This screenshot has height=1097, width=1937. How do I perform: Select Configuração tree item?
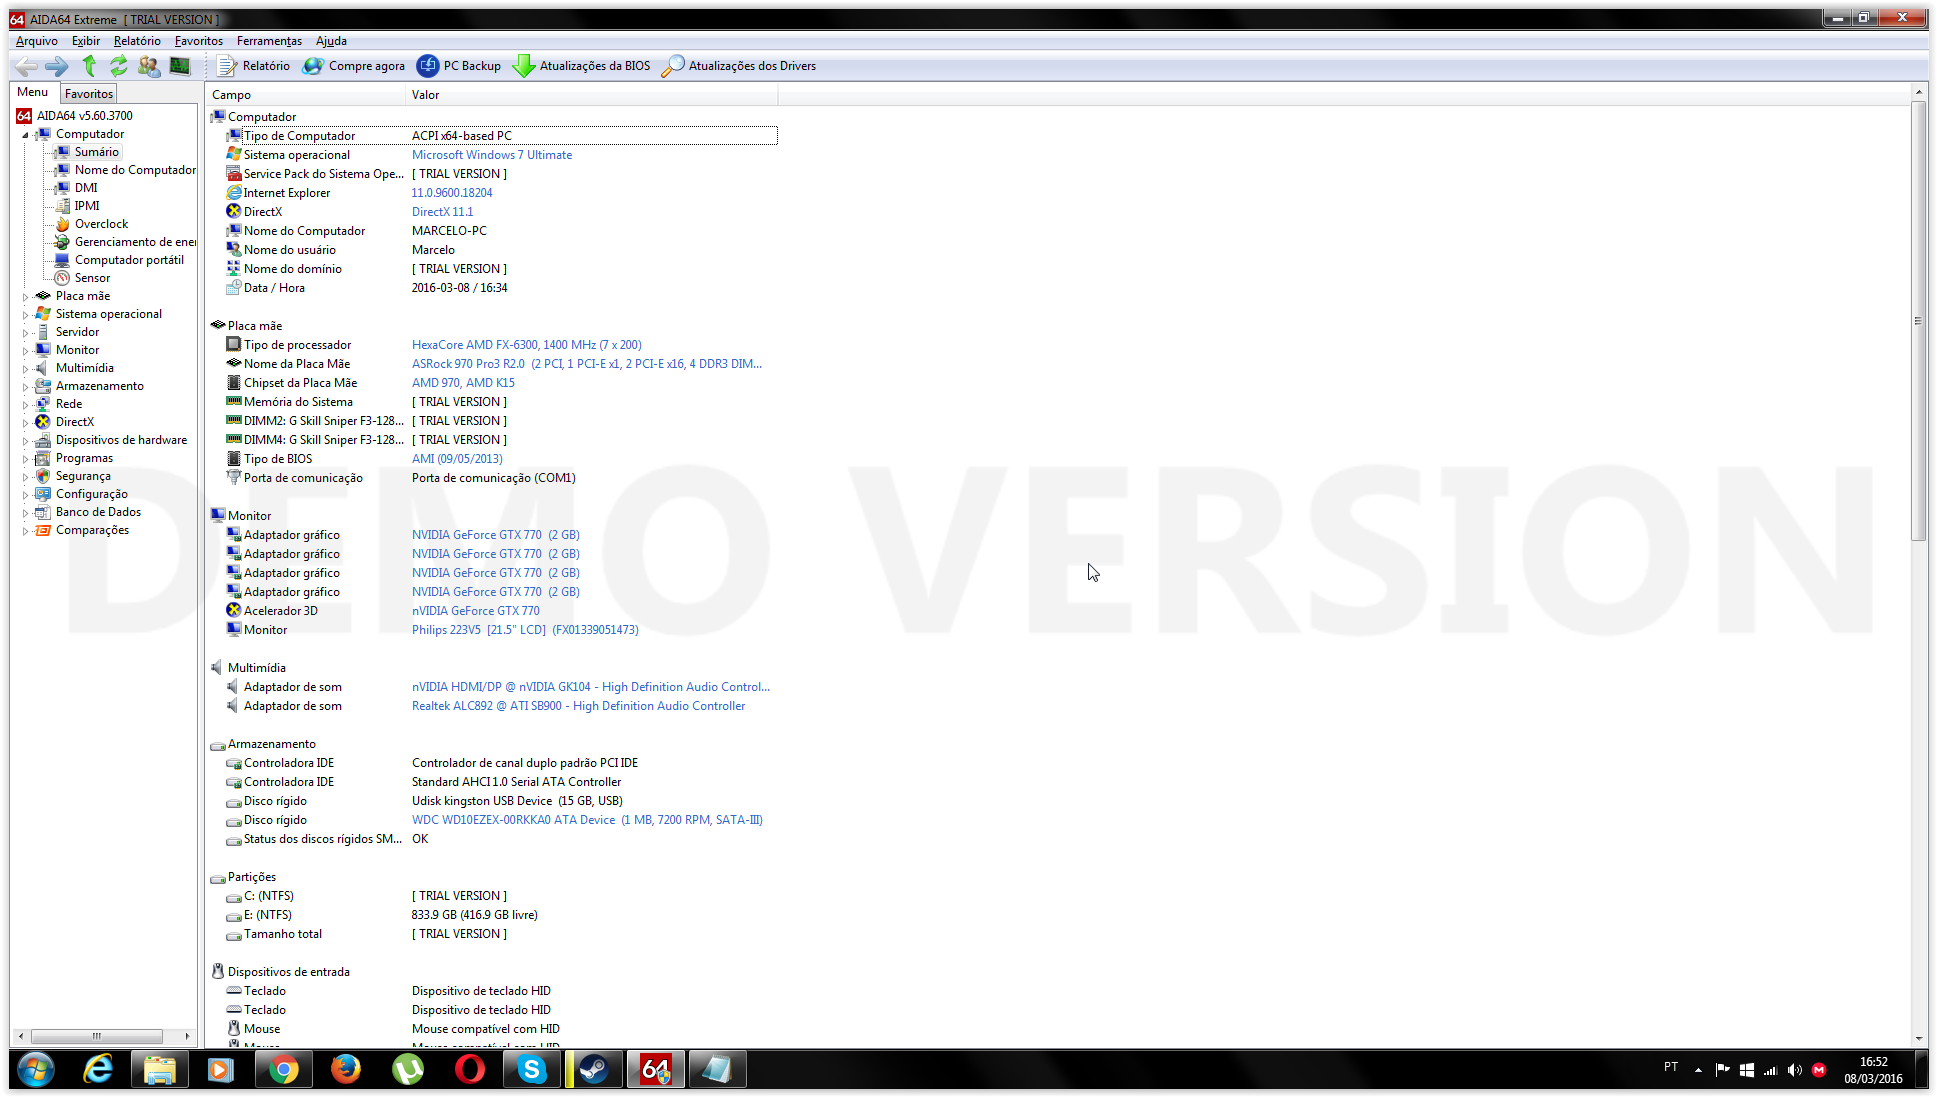coord(91,494)
